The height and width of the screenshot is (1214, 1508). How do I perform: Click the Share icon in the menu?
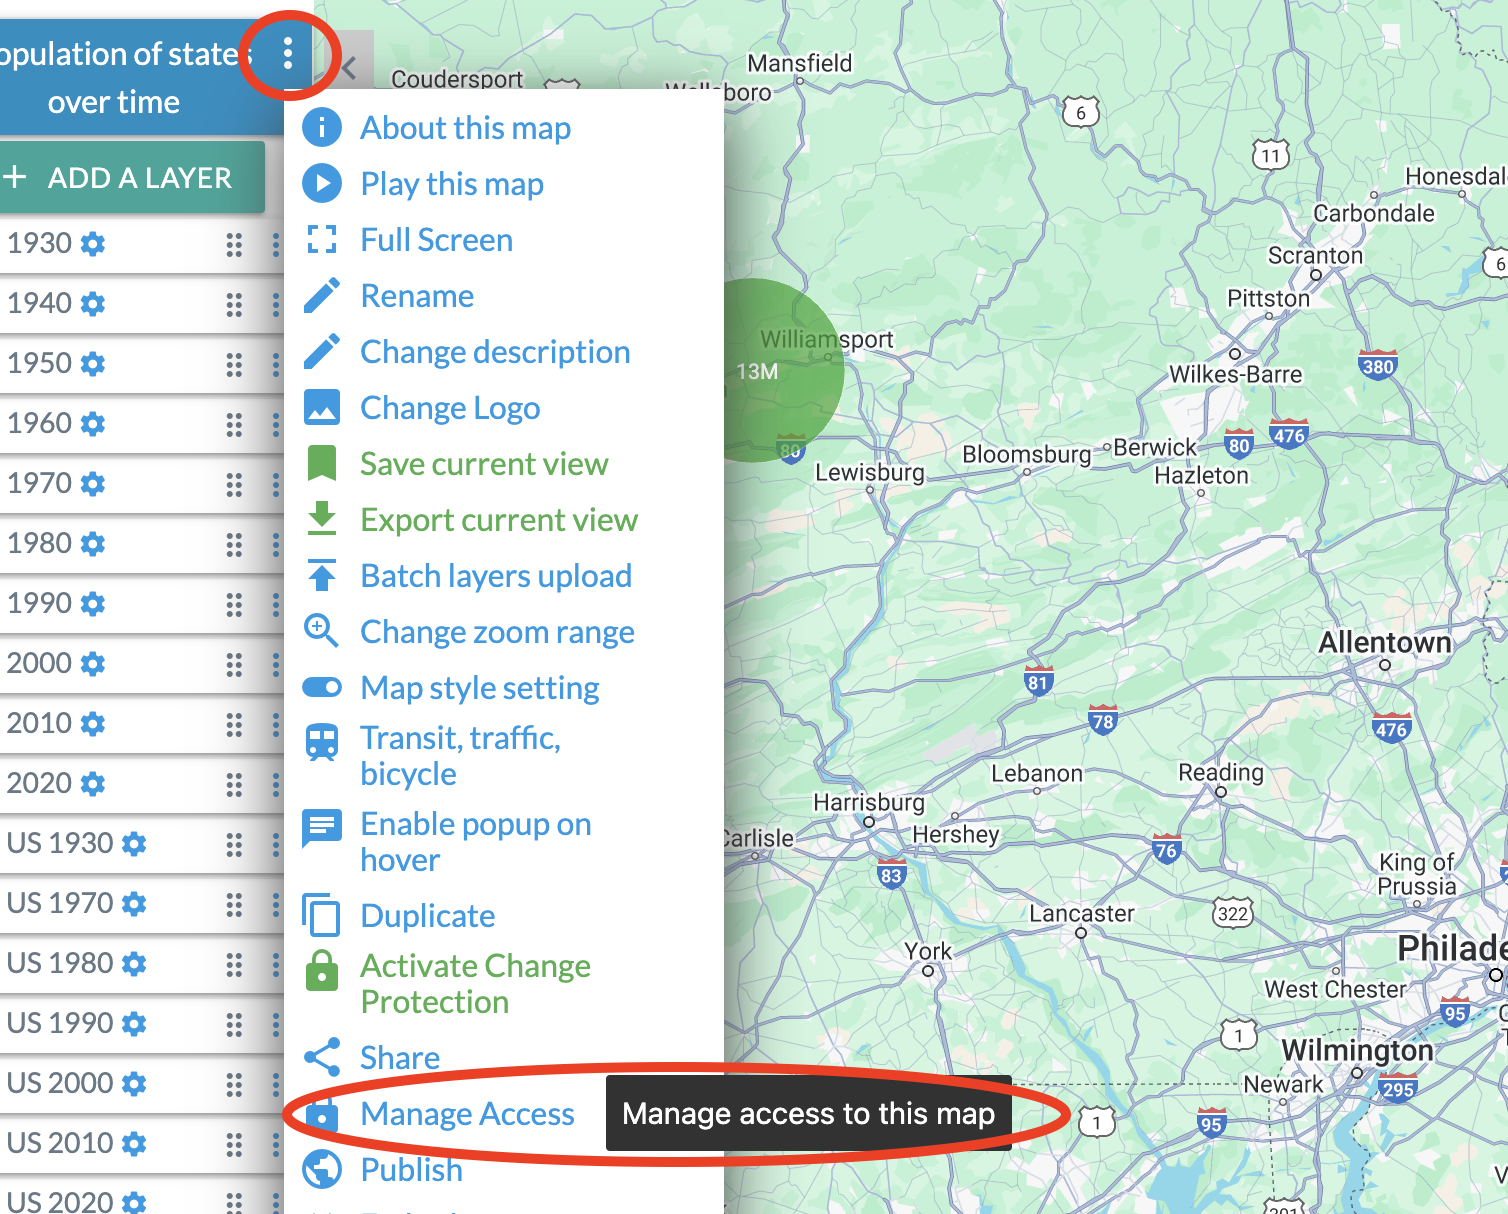click(322, 1056)
